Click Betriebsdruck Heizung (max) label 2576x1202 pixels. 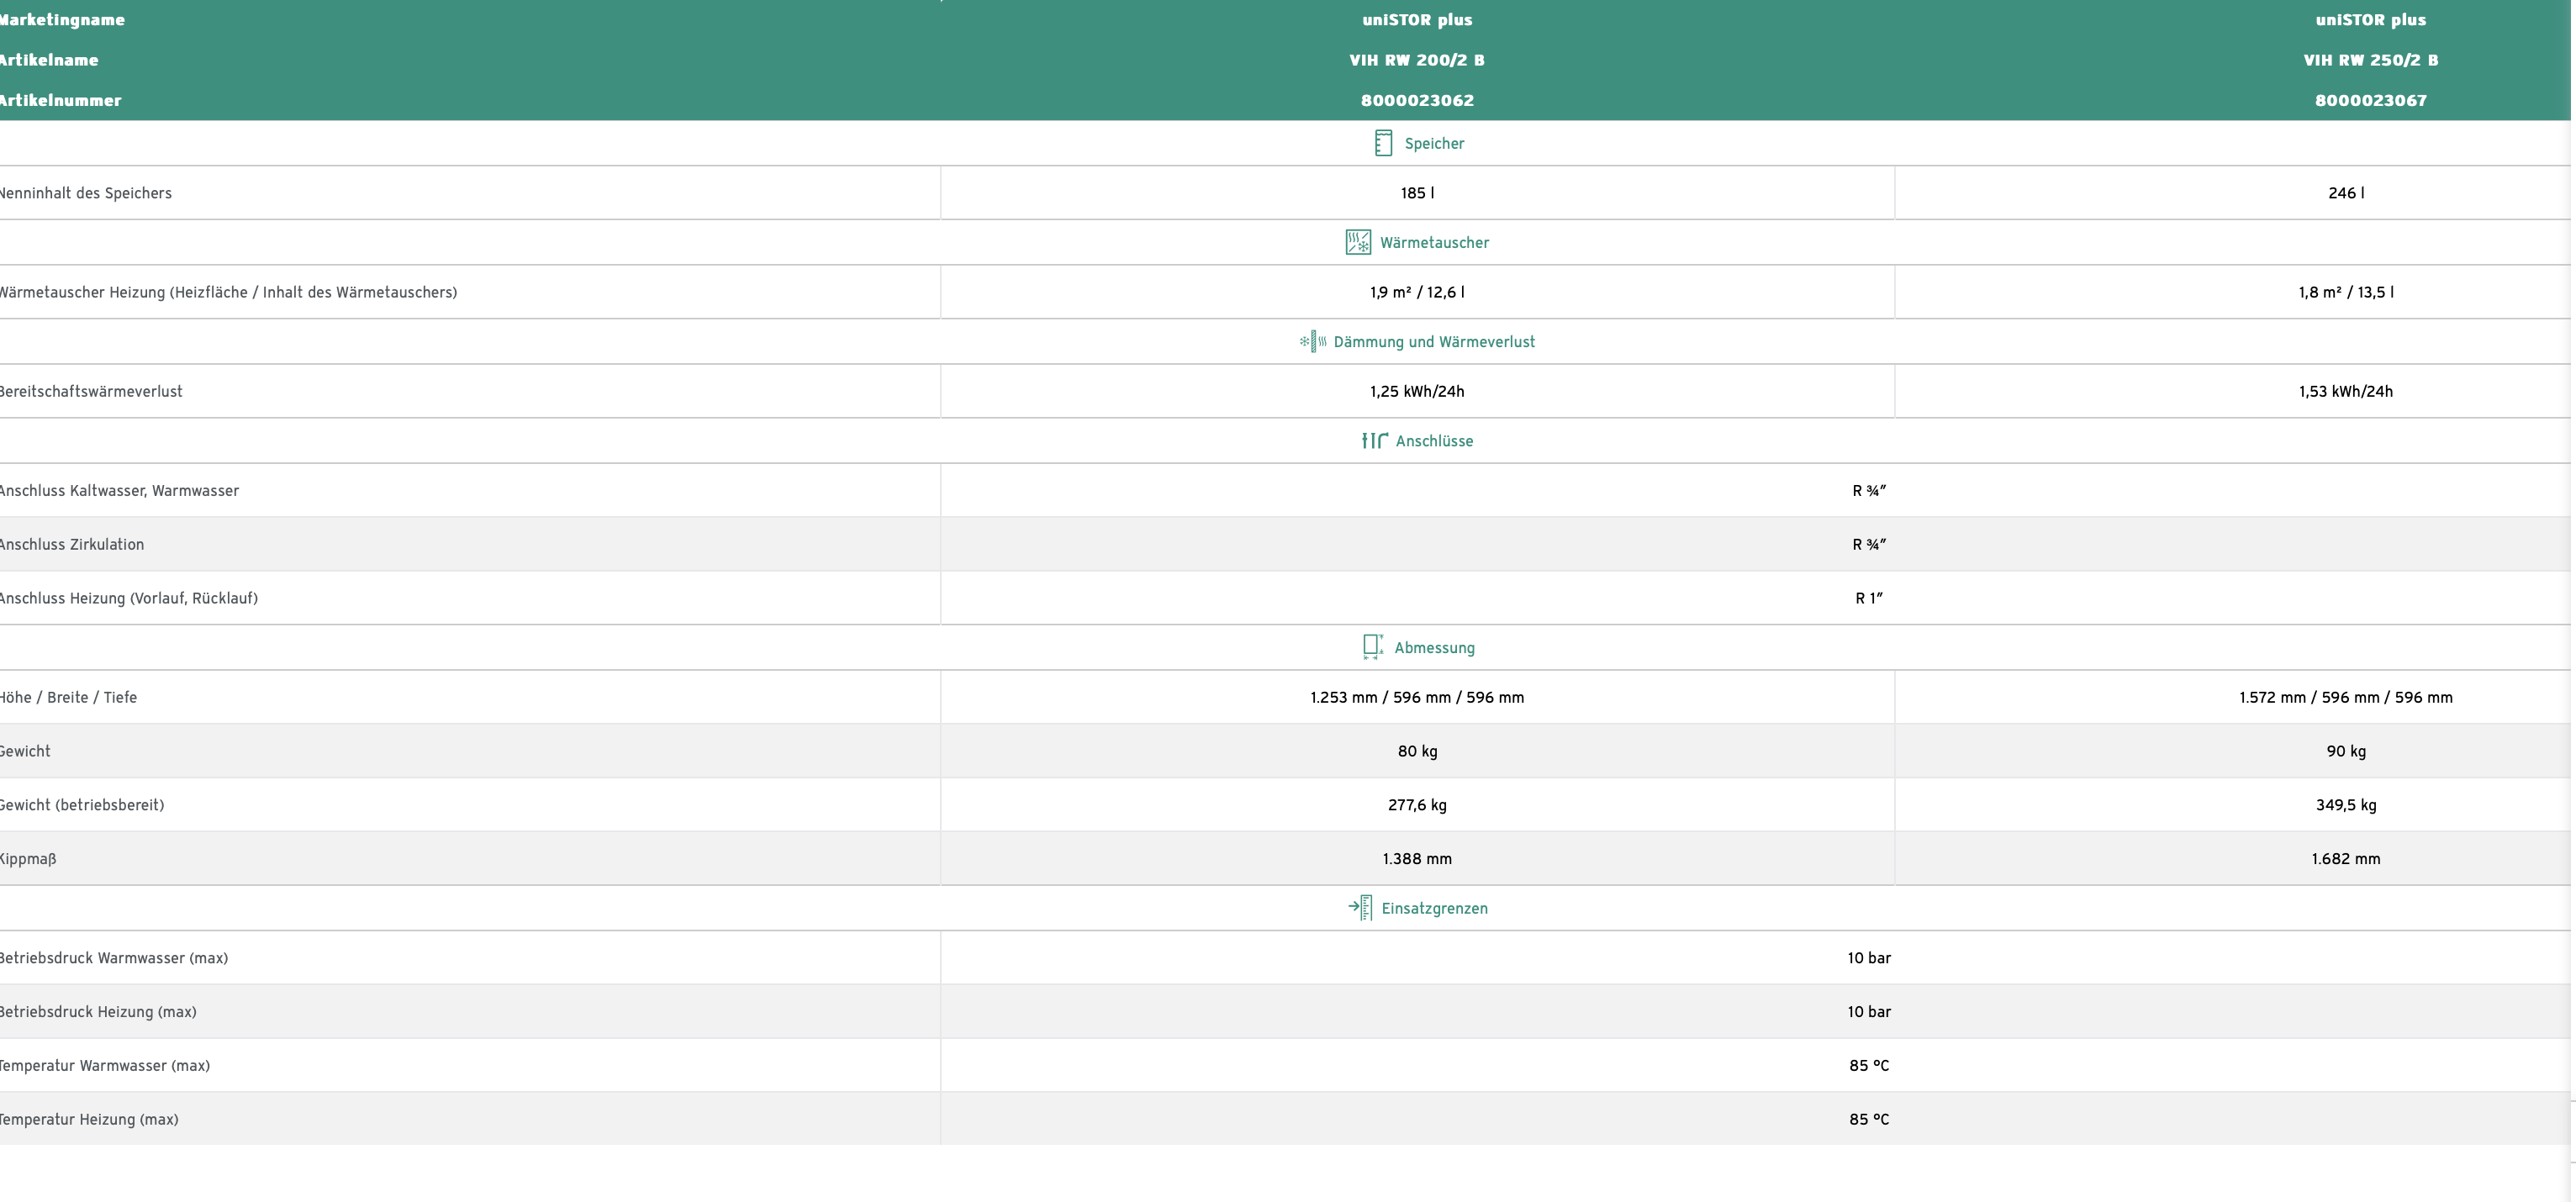98,1012
